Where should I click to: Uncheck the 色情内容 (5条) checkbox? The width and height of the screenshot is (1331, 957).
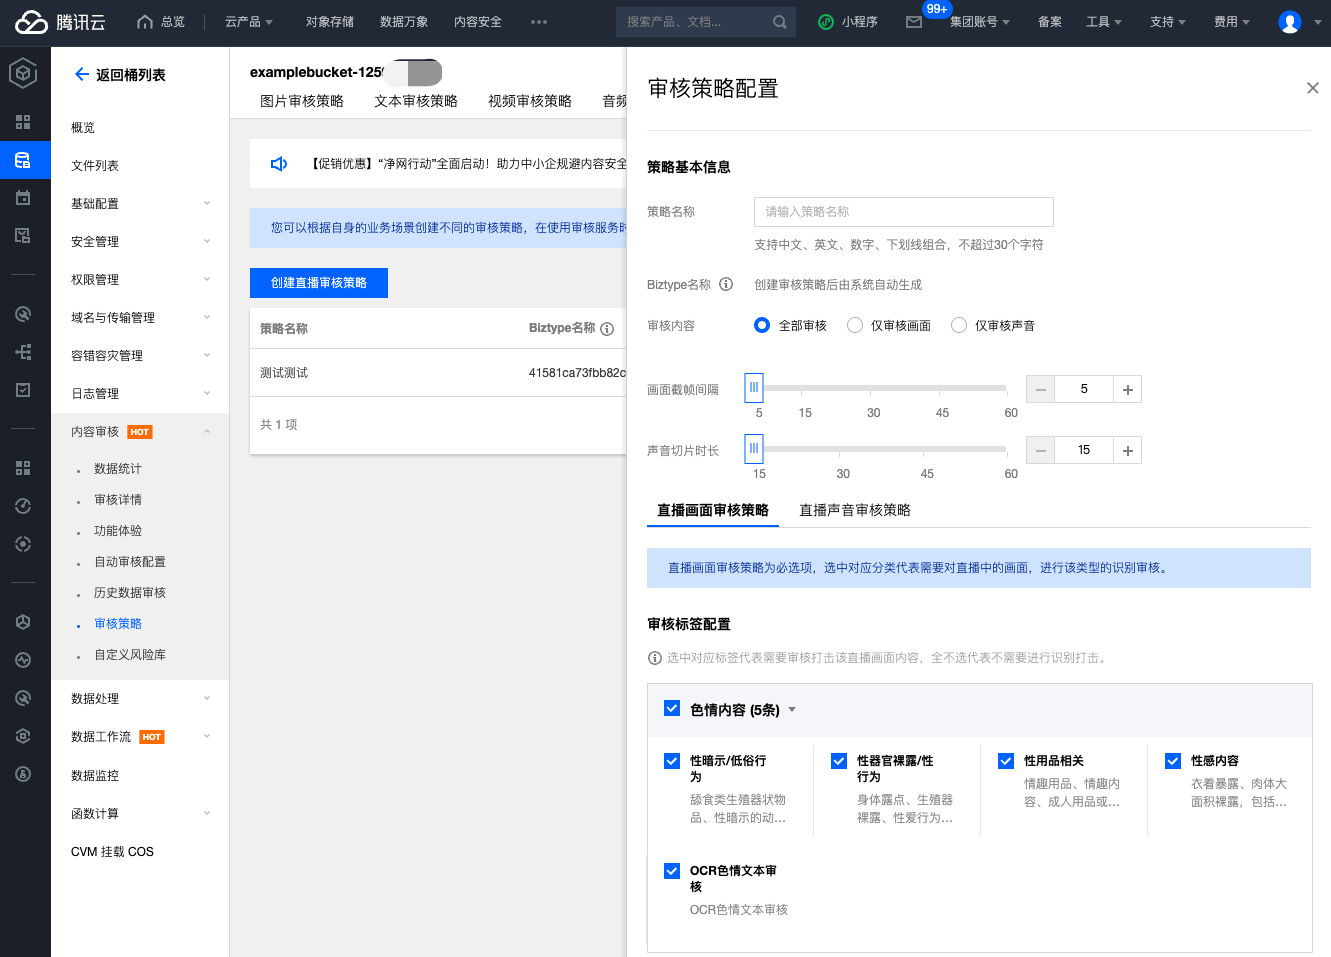(672, 709)
